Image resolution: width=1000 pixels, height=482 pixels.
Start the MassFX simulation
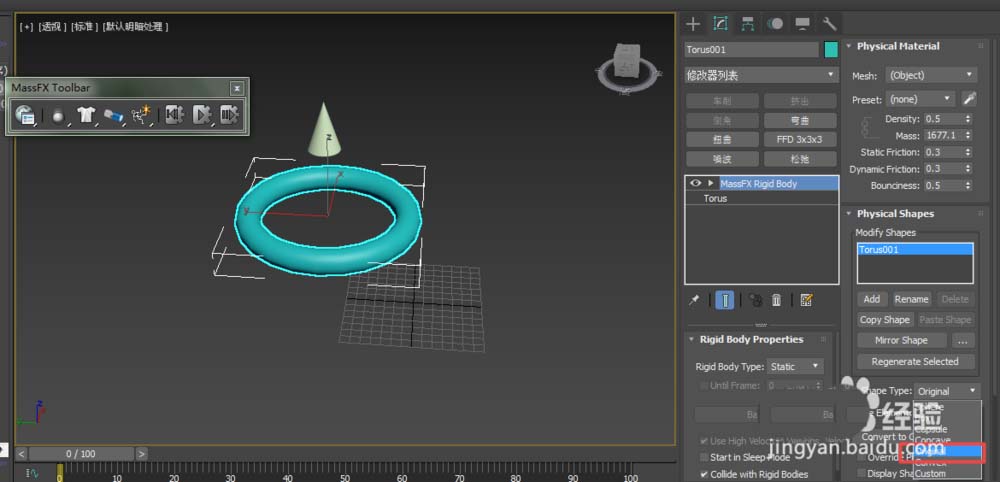[x=202, y=115]
